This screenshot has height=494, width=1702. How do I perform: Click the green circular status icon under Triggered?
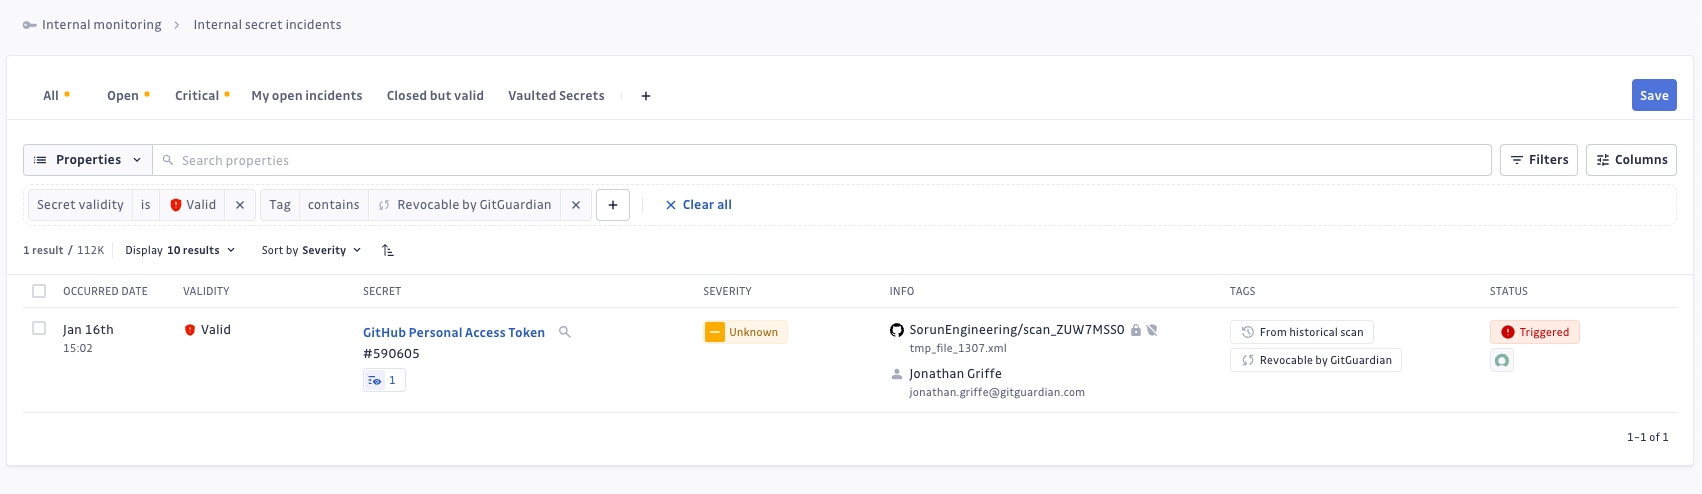pos(1502,361)
